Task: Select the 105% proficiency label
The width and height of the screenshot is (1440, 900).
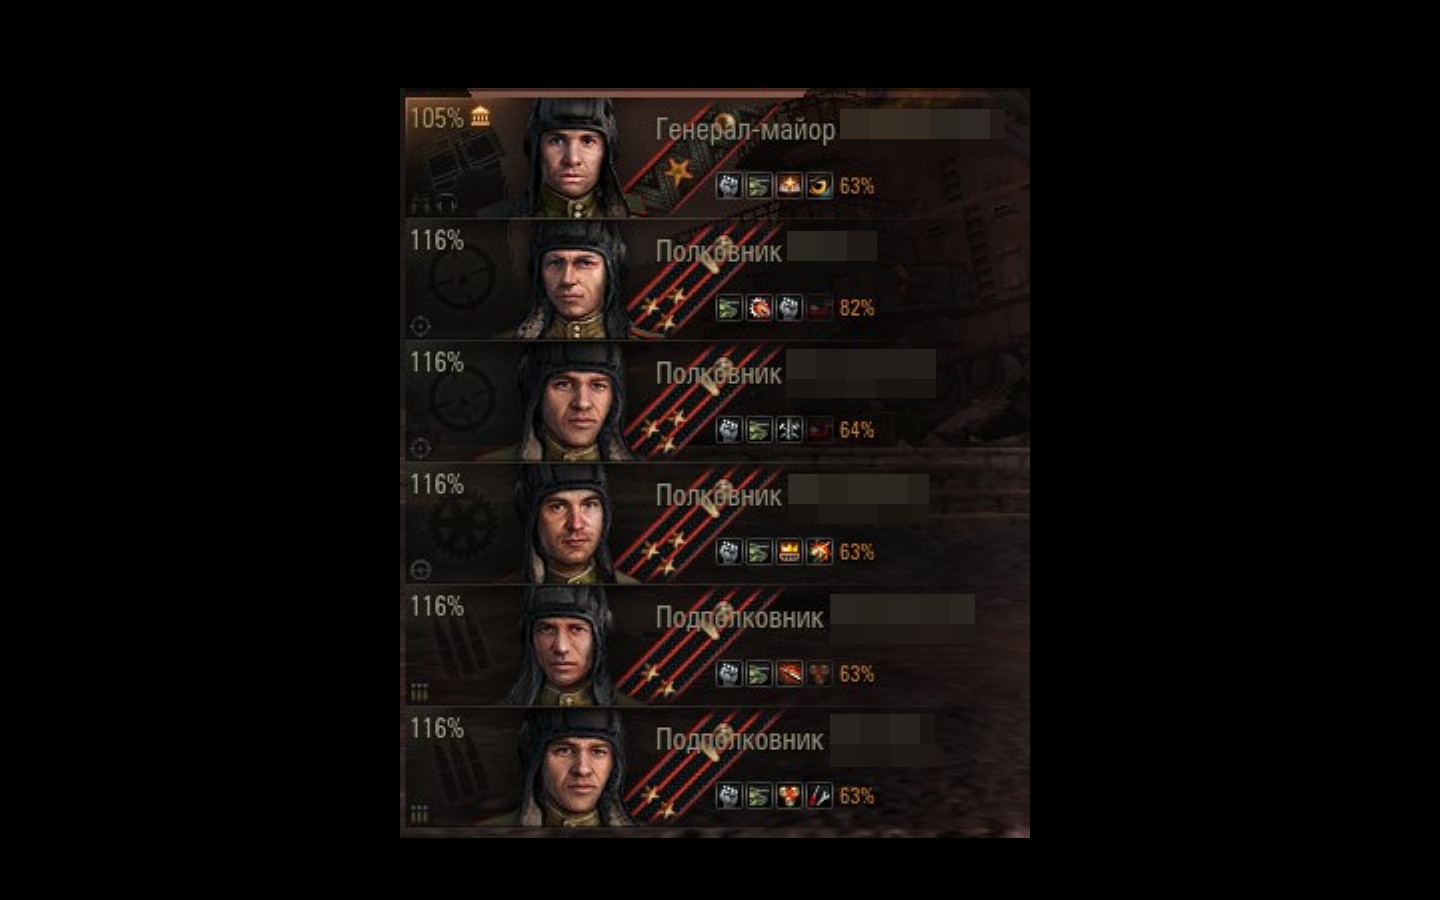Action: 437,118
